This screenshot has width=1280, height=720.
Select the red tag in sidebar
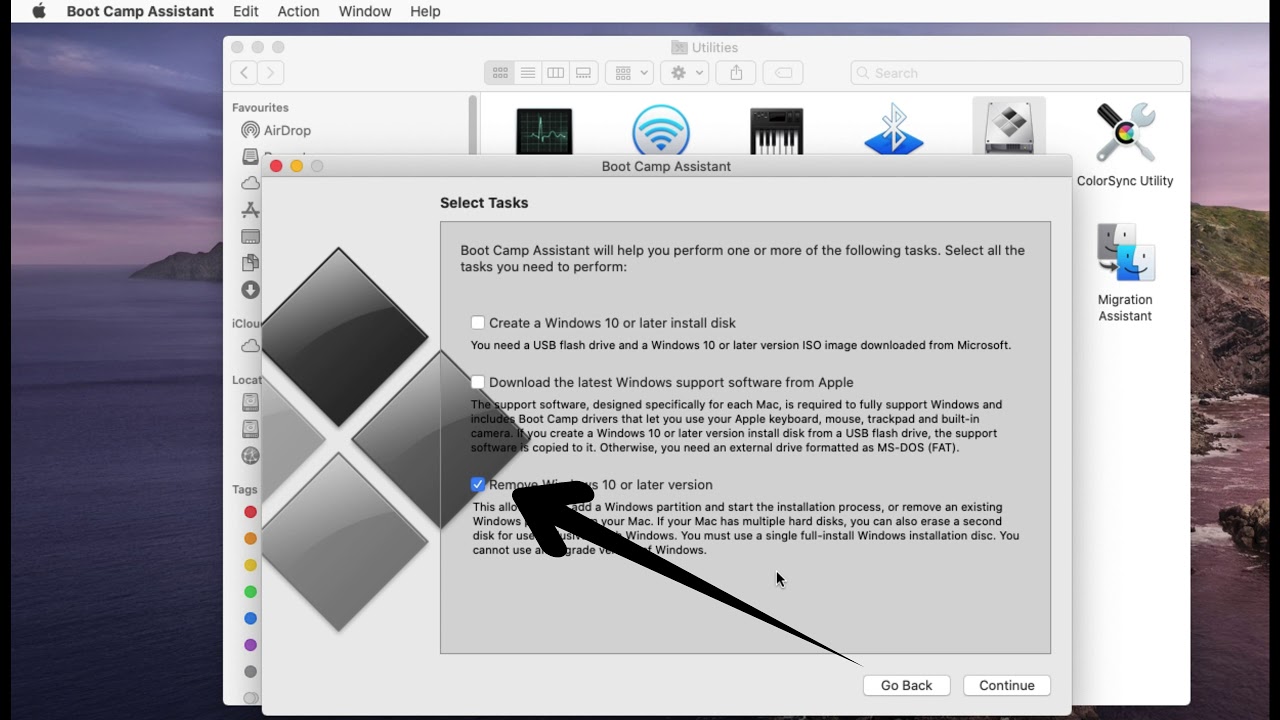coord(250,512)
